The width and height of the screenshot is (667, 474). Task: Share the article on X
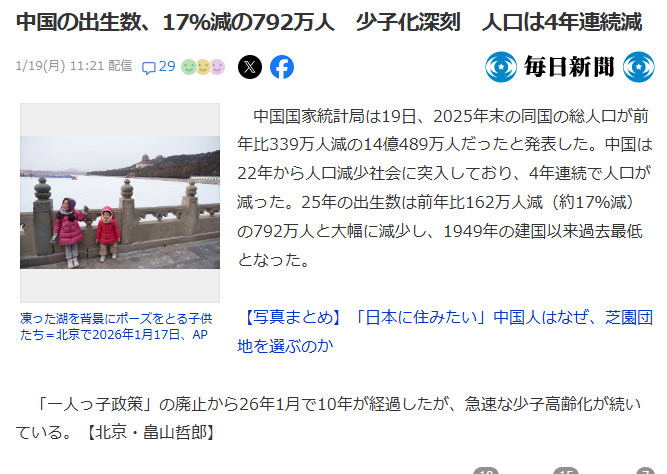click(250, 67)
